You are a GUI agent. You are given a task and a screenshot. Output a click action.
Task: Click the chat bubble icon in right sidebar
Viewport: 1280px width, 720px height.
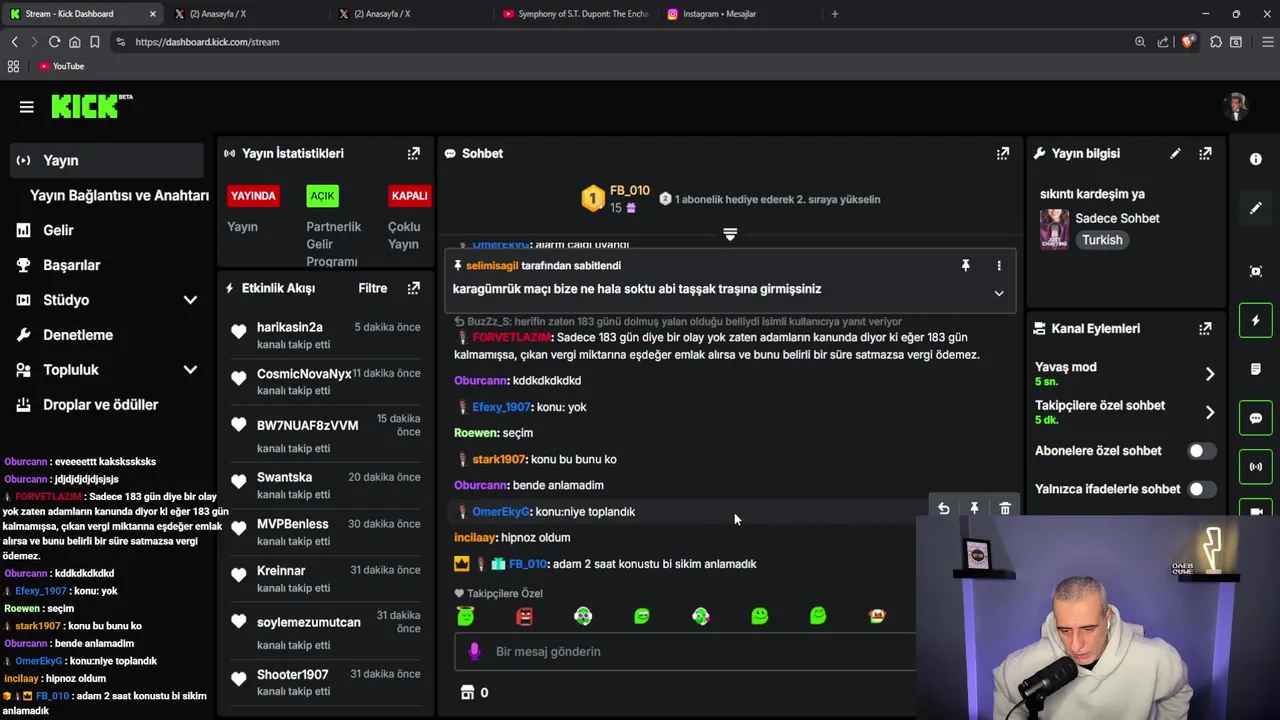(x=1256, y=418)
